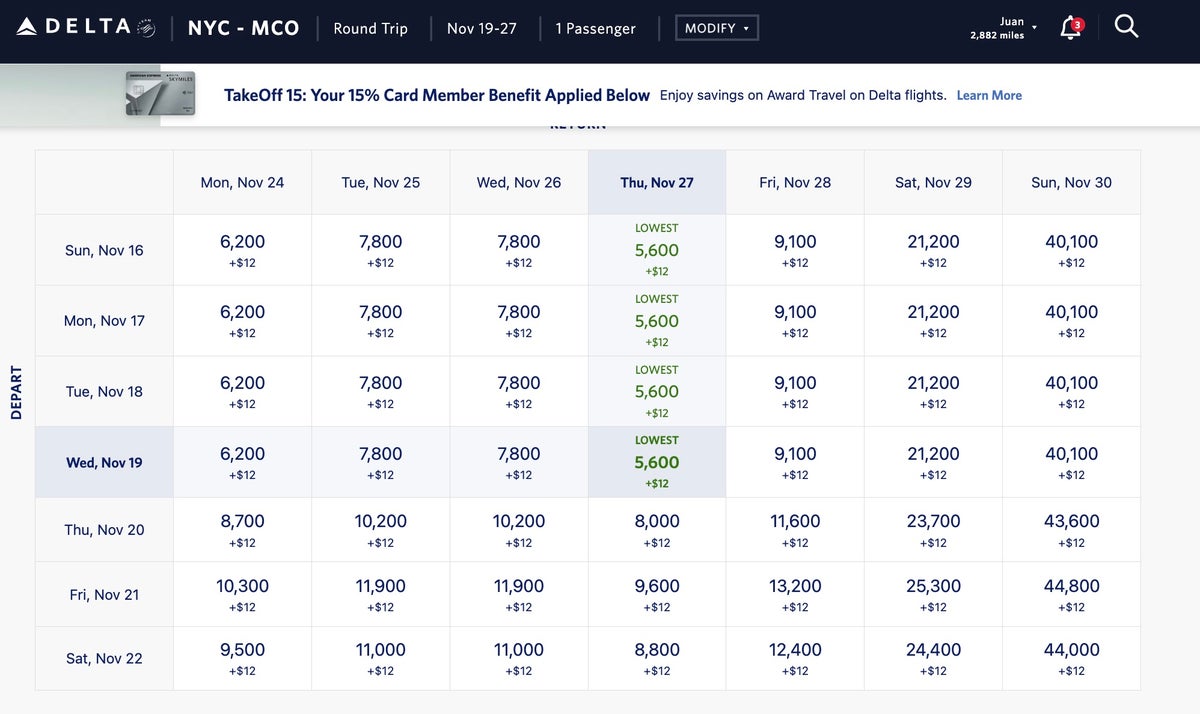This screenshot has width=1200, height=714.
Task: Click the SkyMiles credit card image
Action: click(160, 94)
